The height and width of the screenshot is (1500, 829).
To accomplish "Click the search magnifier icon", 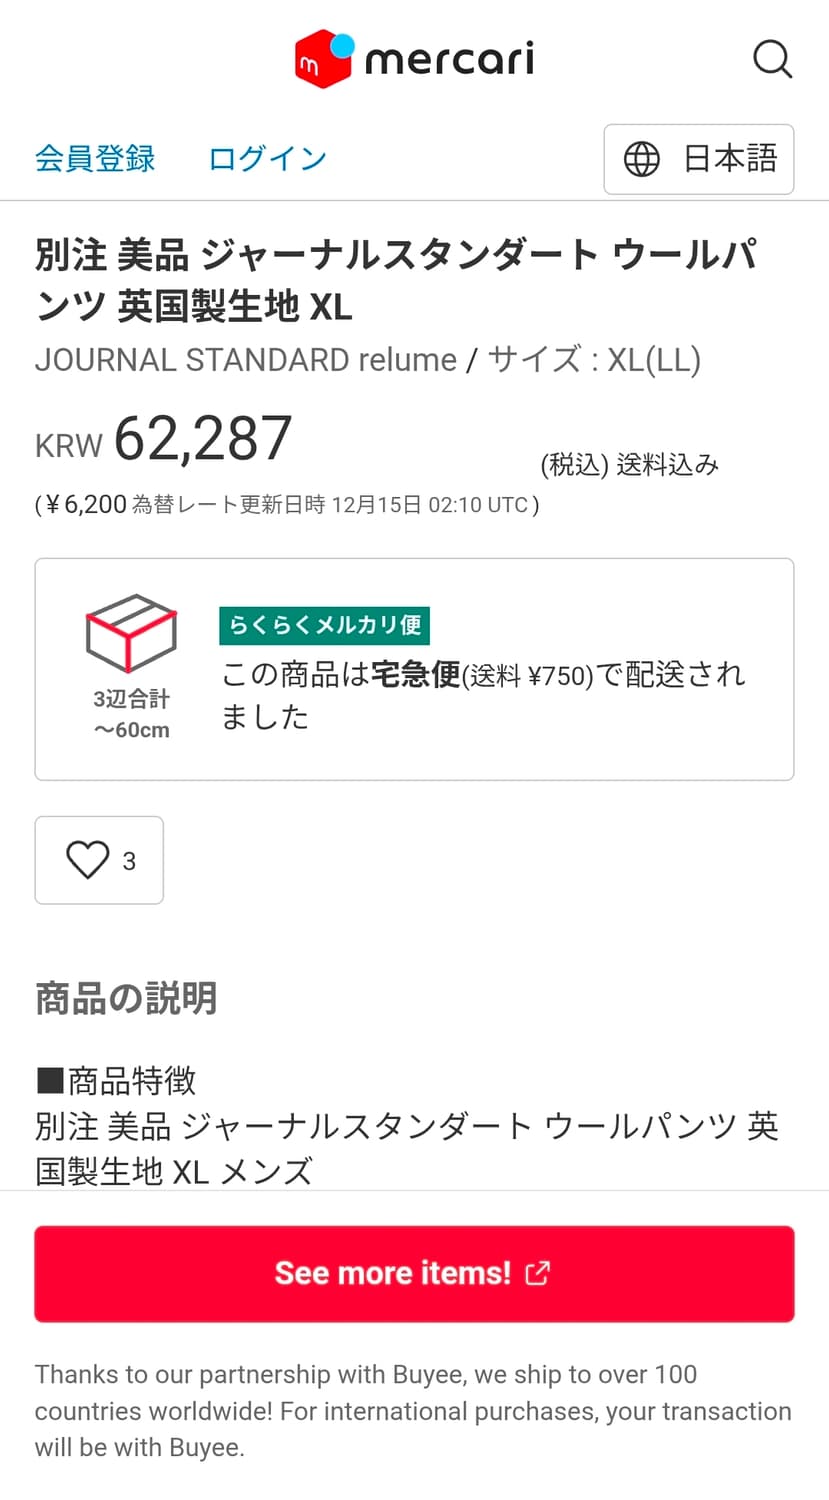I will [772, 59].
